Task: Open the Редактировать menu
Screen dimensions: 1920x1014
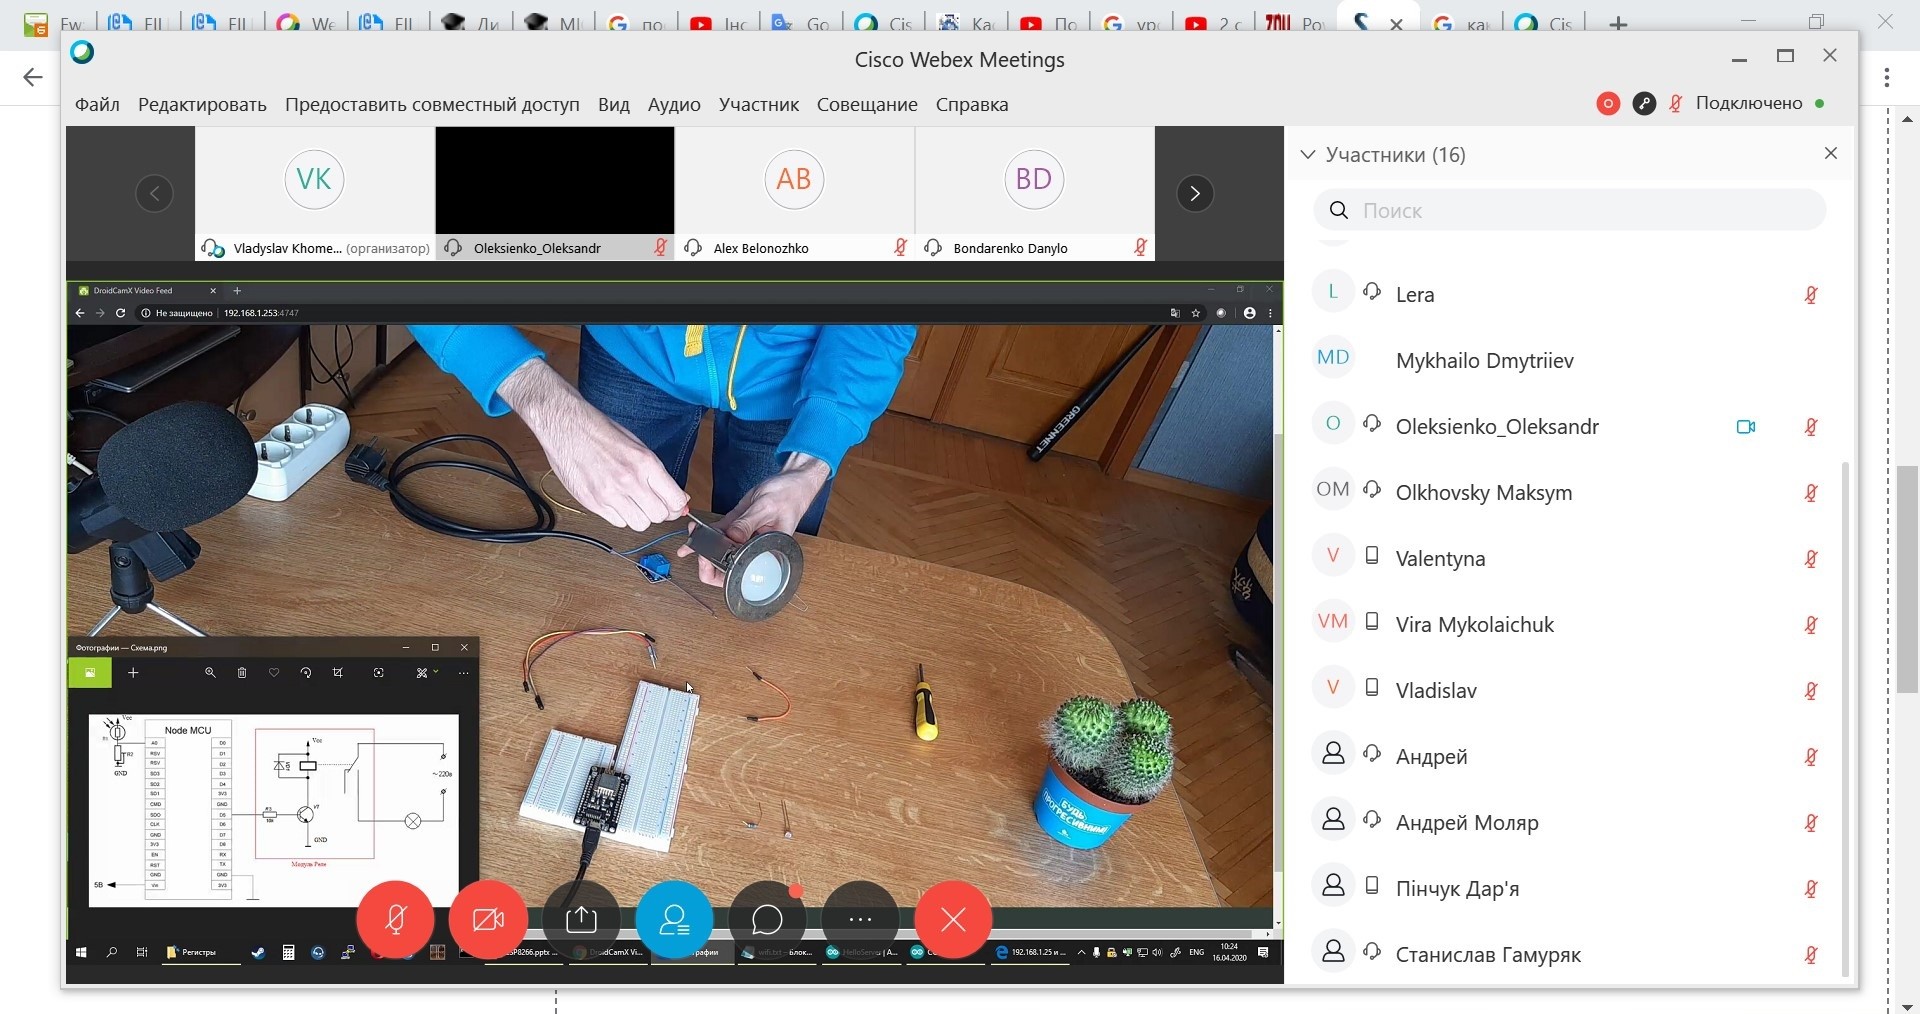Action: 202,104
